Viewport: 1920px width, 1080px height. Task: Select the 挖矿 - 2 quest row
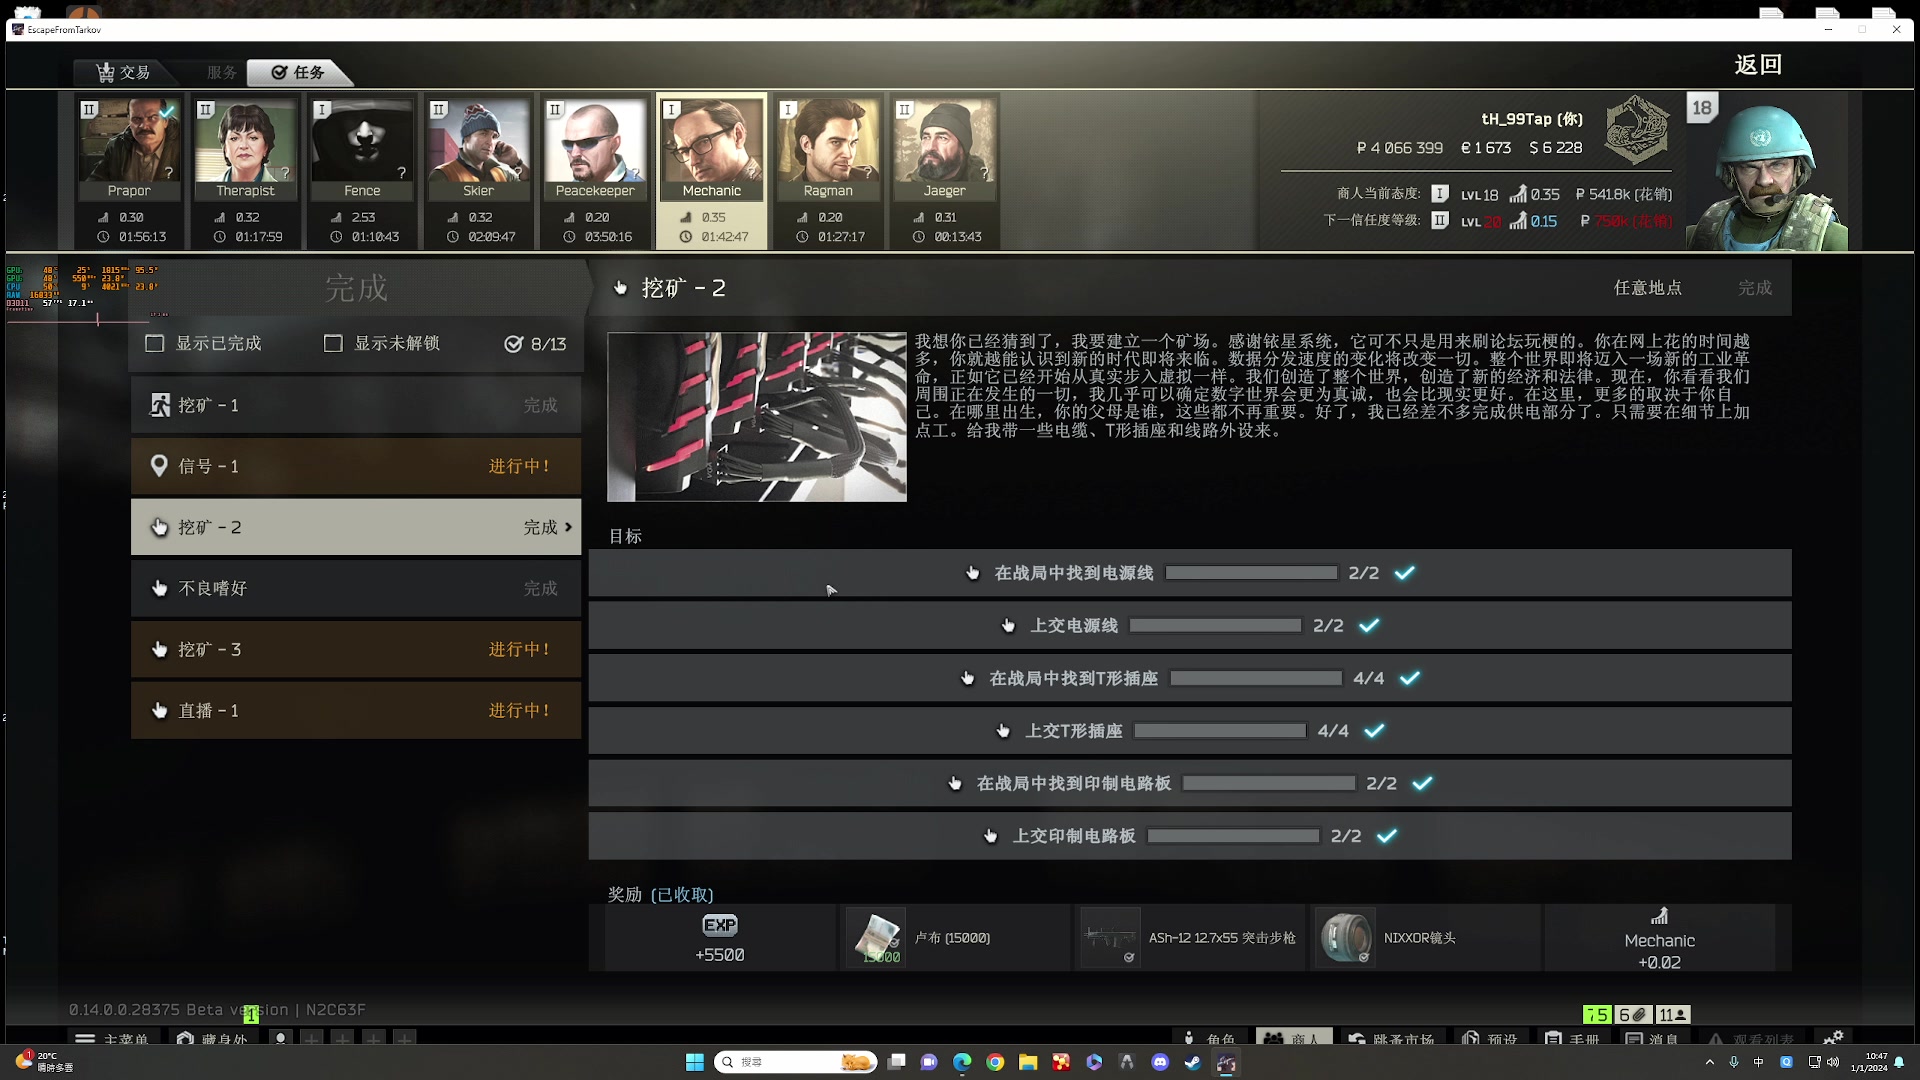[x=356, y=527]
